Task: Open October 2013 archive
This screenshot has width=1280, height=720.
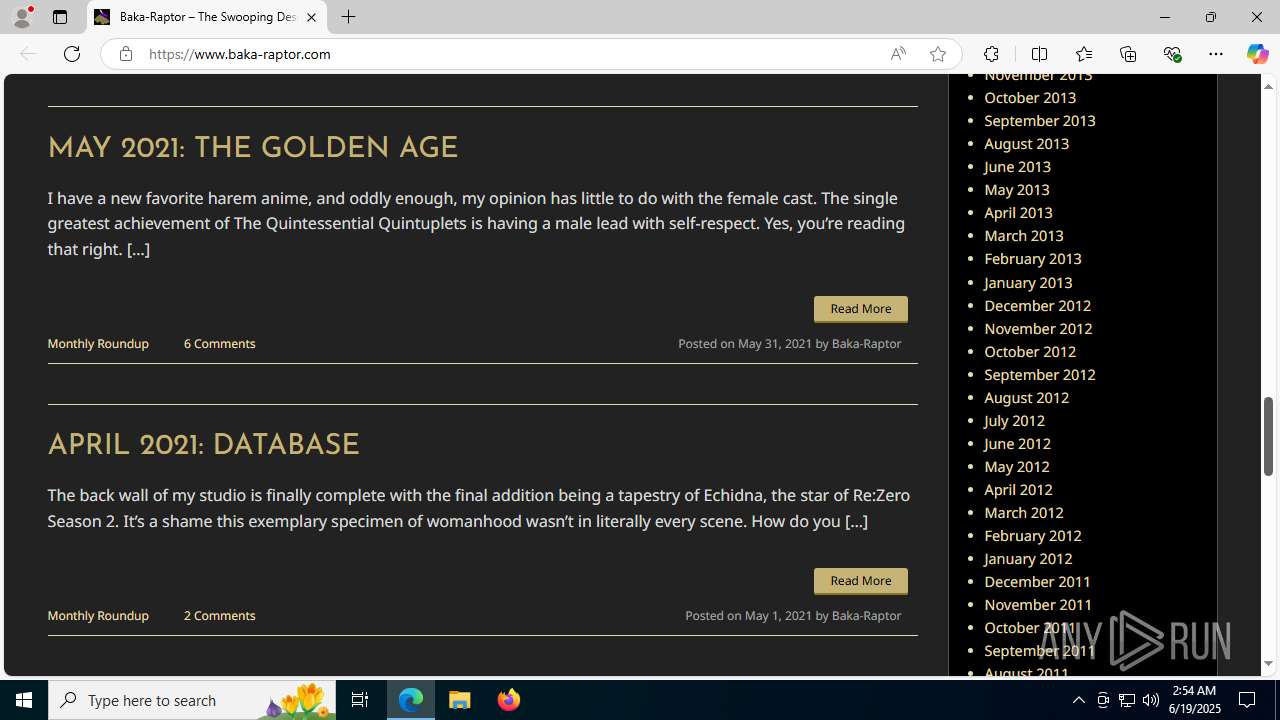Action: click(x=1030, y=97)
